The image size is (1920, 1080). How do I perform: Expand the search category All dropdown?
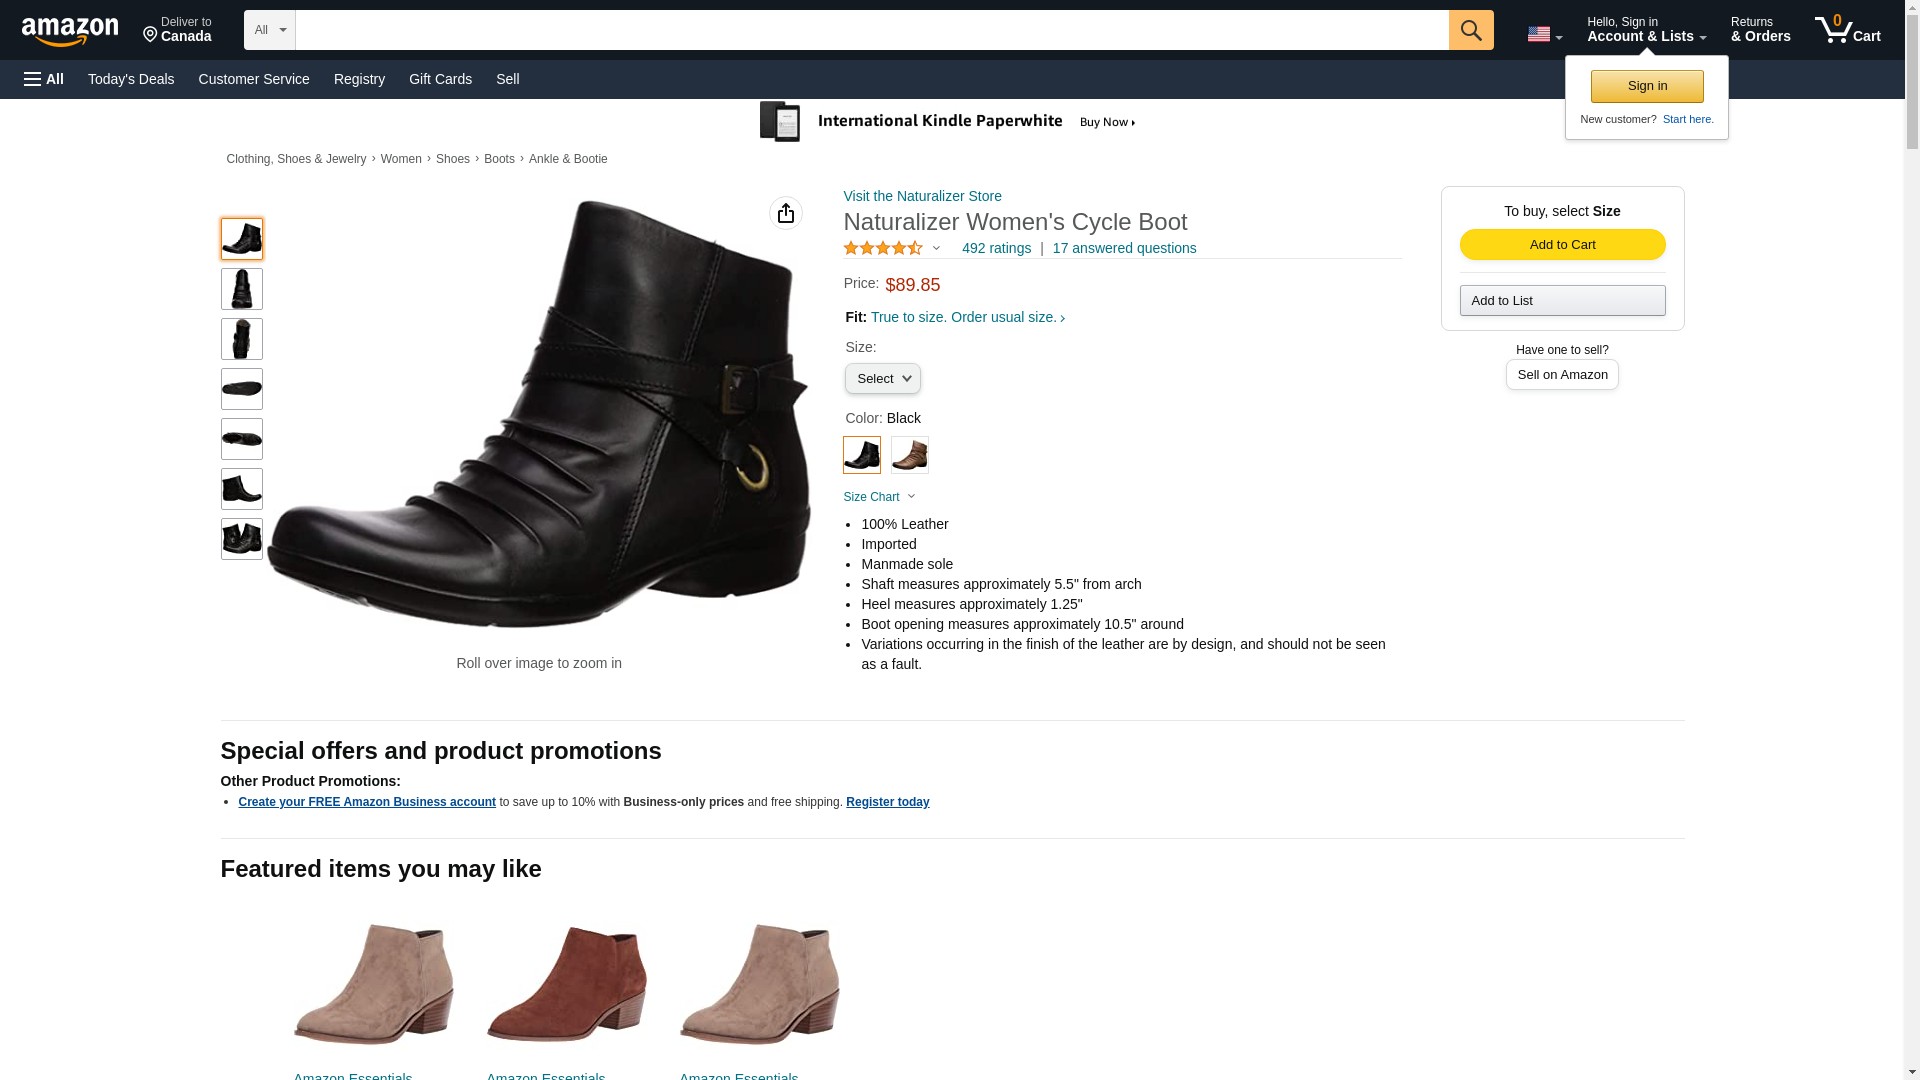[269, 30]
